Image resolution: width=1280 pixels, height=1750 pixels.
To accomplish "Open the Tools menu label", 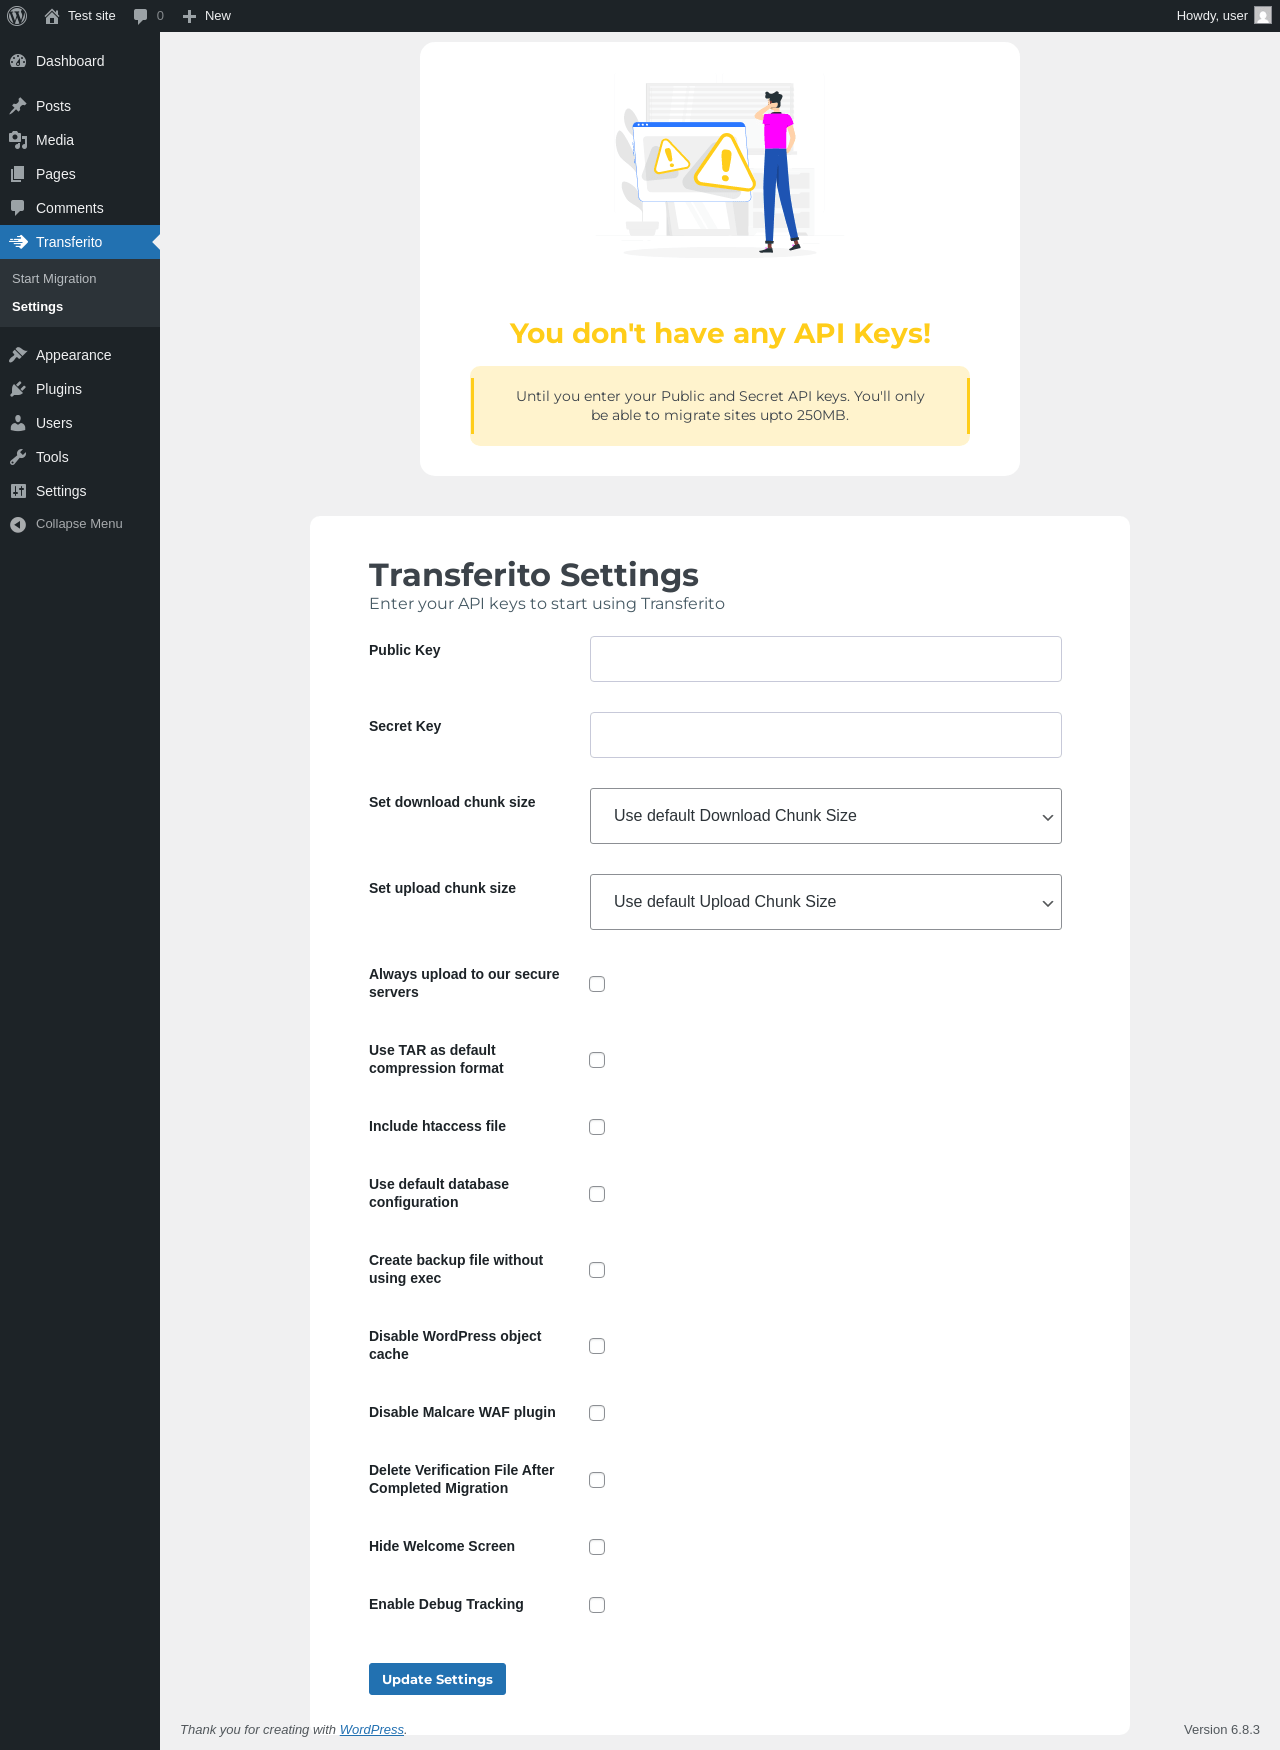I will point(52,457).
